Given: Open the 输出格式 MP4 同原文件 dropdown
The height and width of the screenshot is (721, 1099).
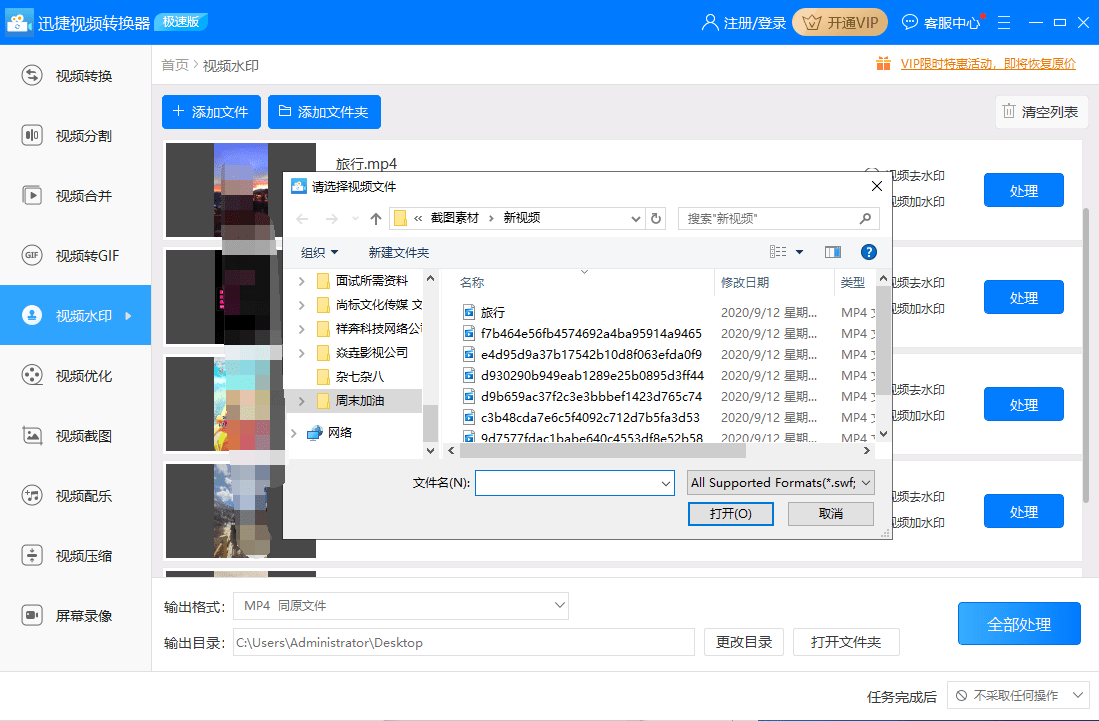Looking at the screenshot, I should [x=401, y=606].
